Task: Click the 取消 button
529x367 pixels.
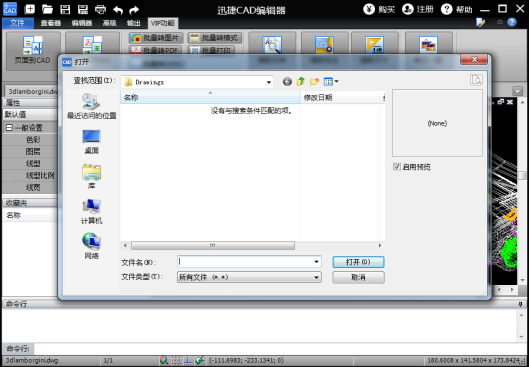Action: click(358, 278)
